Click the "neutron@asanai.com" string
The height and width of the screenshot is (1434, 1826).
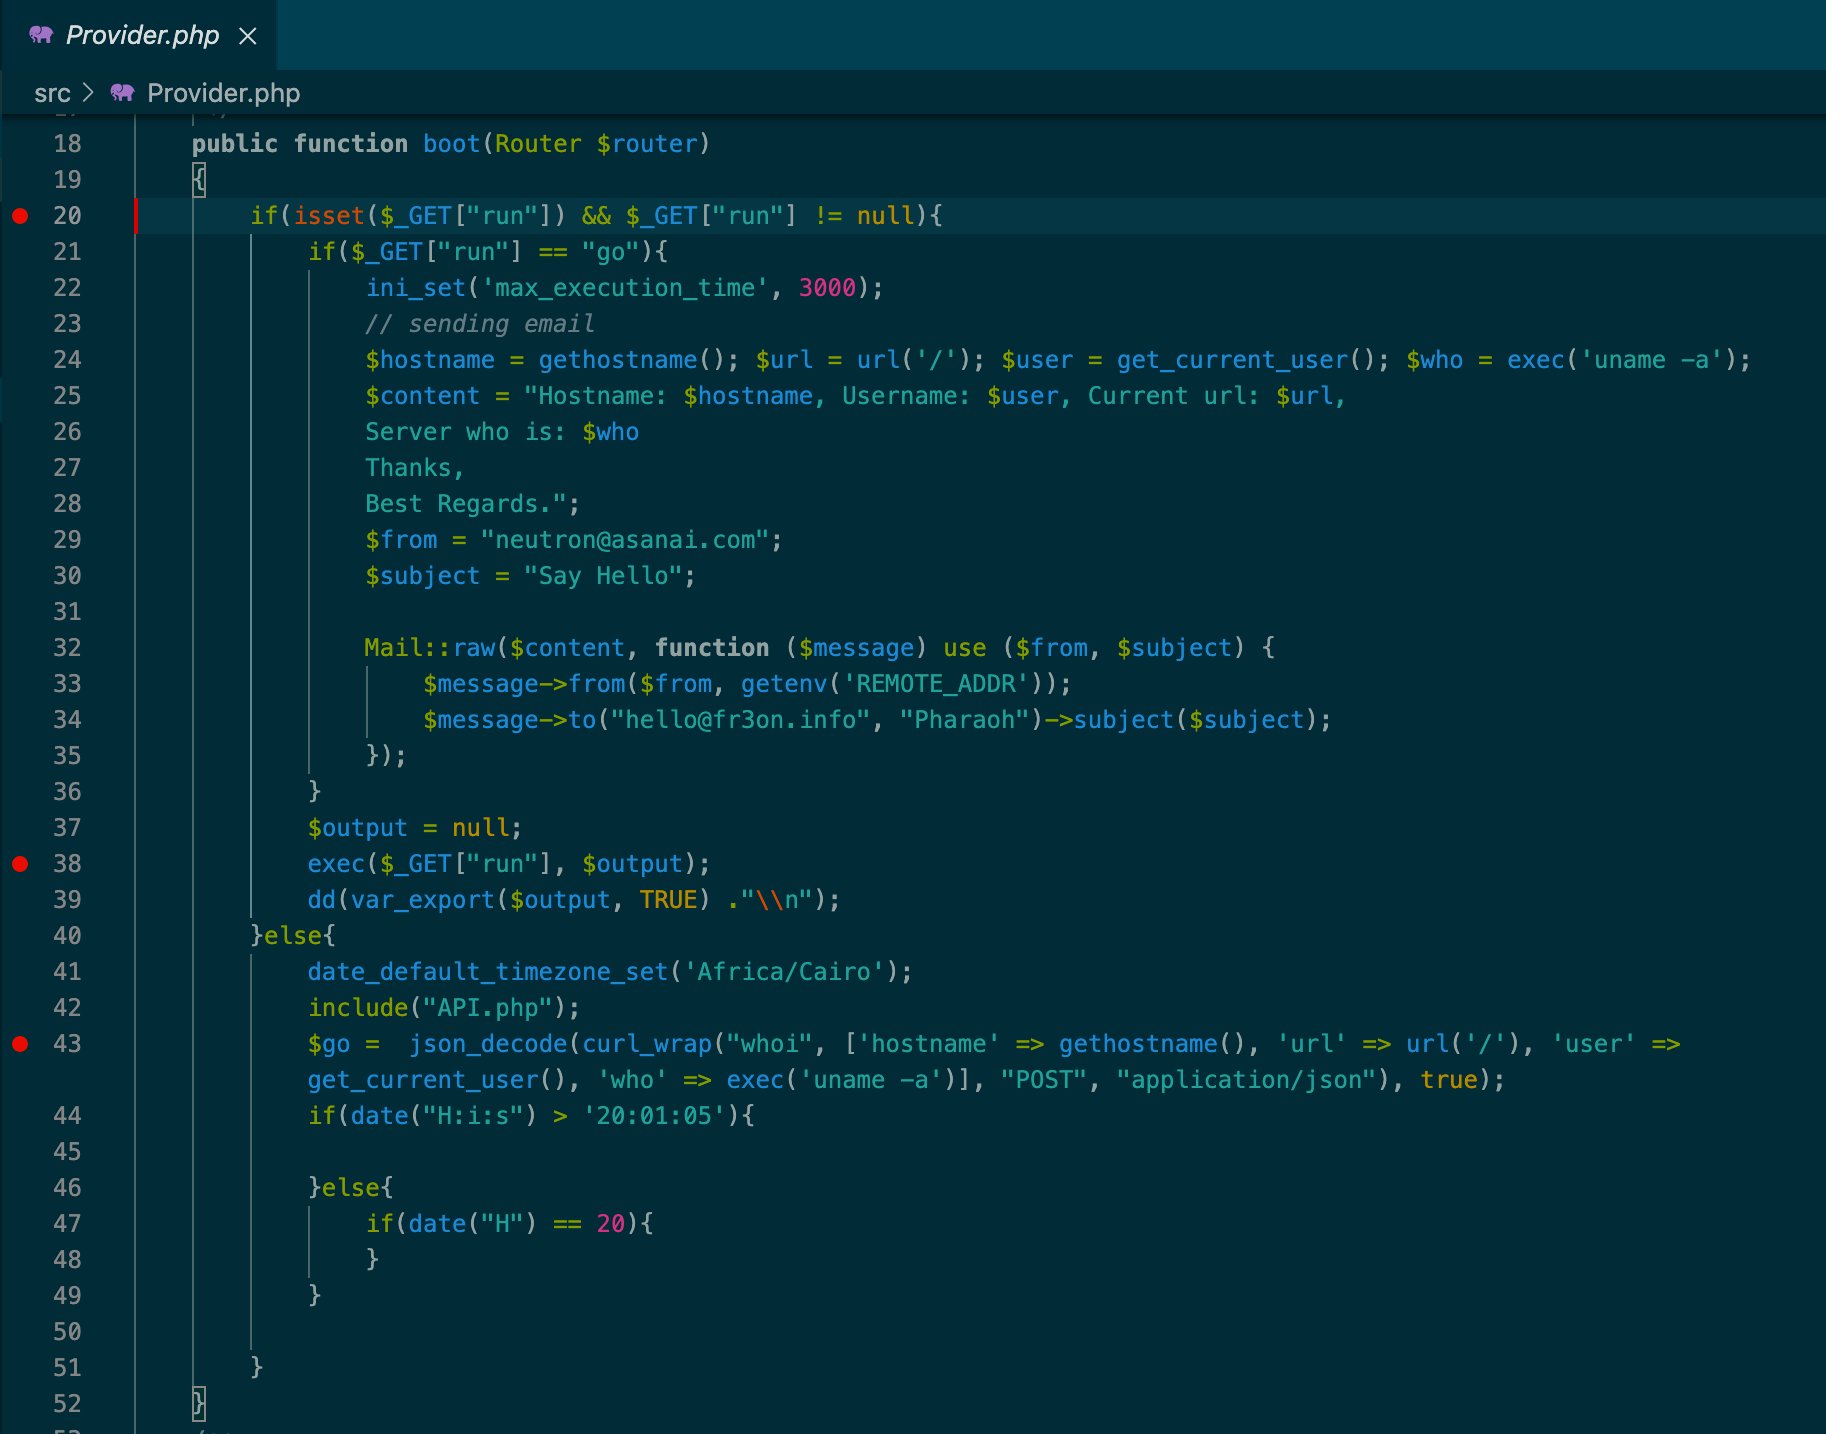(625, 540)
